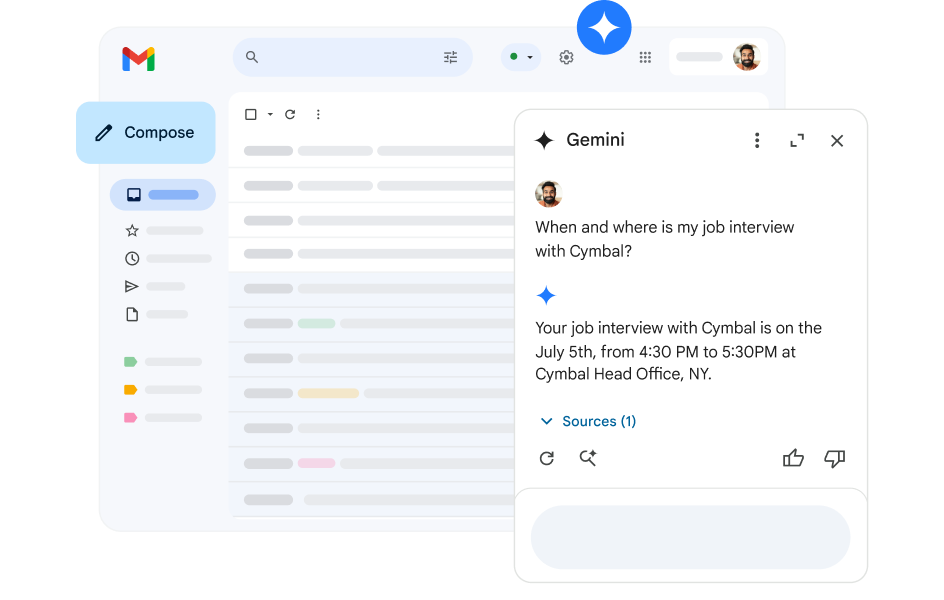Open the active status dropdown
Viewport: 944px width, 600px height.
pos(521,57)
